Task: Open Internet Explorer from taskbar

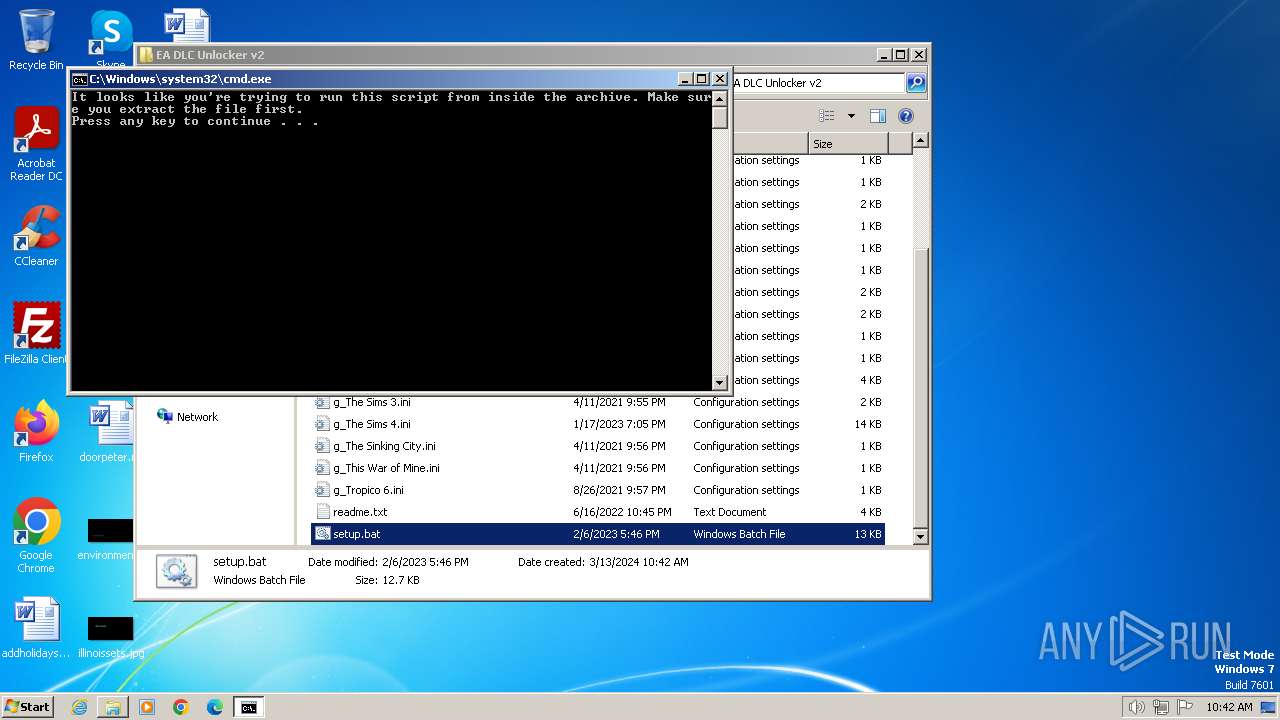Action: click(79, 707)
